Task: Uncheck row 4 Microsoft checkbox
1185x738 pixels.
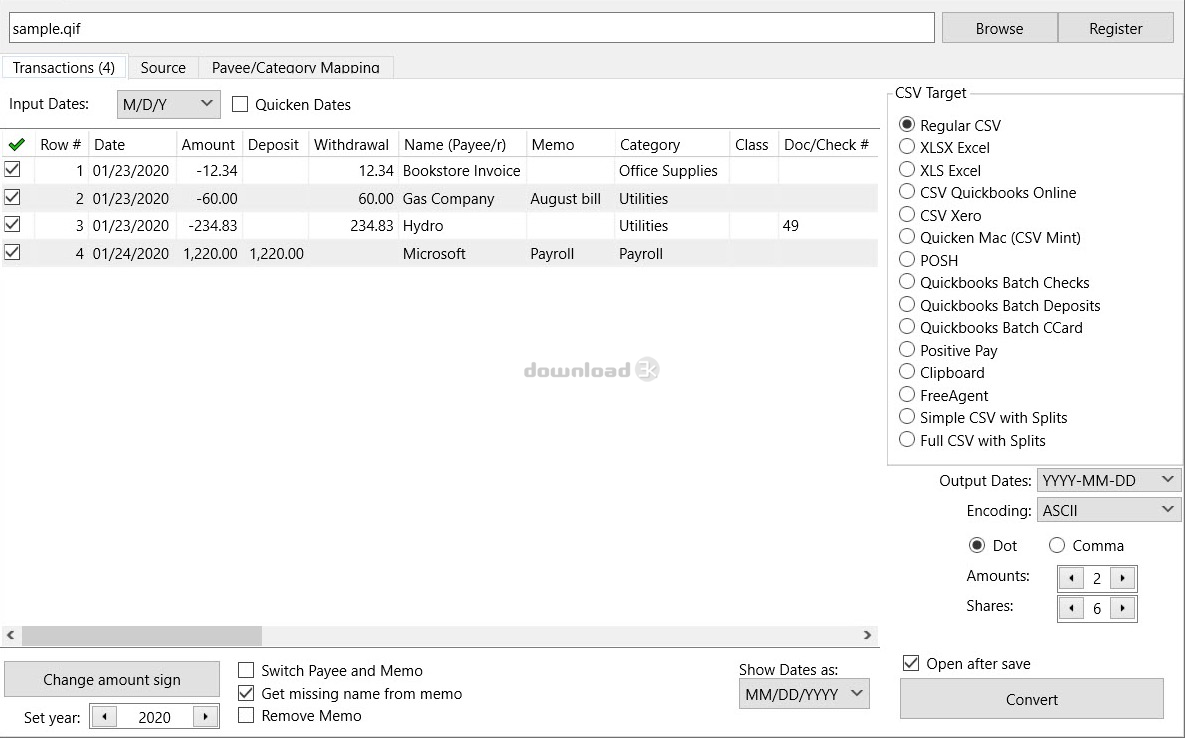Action: [12, 252]
